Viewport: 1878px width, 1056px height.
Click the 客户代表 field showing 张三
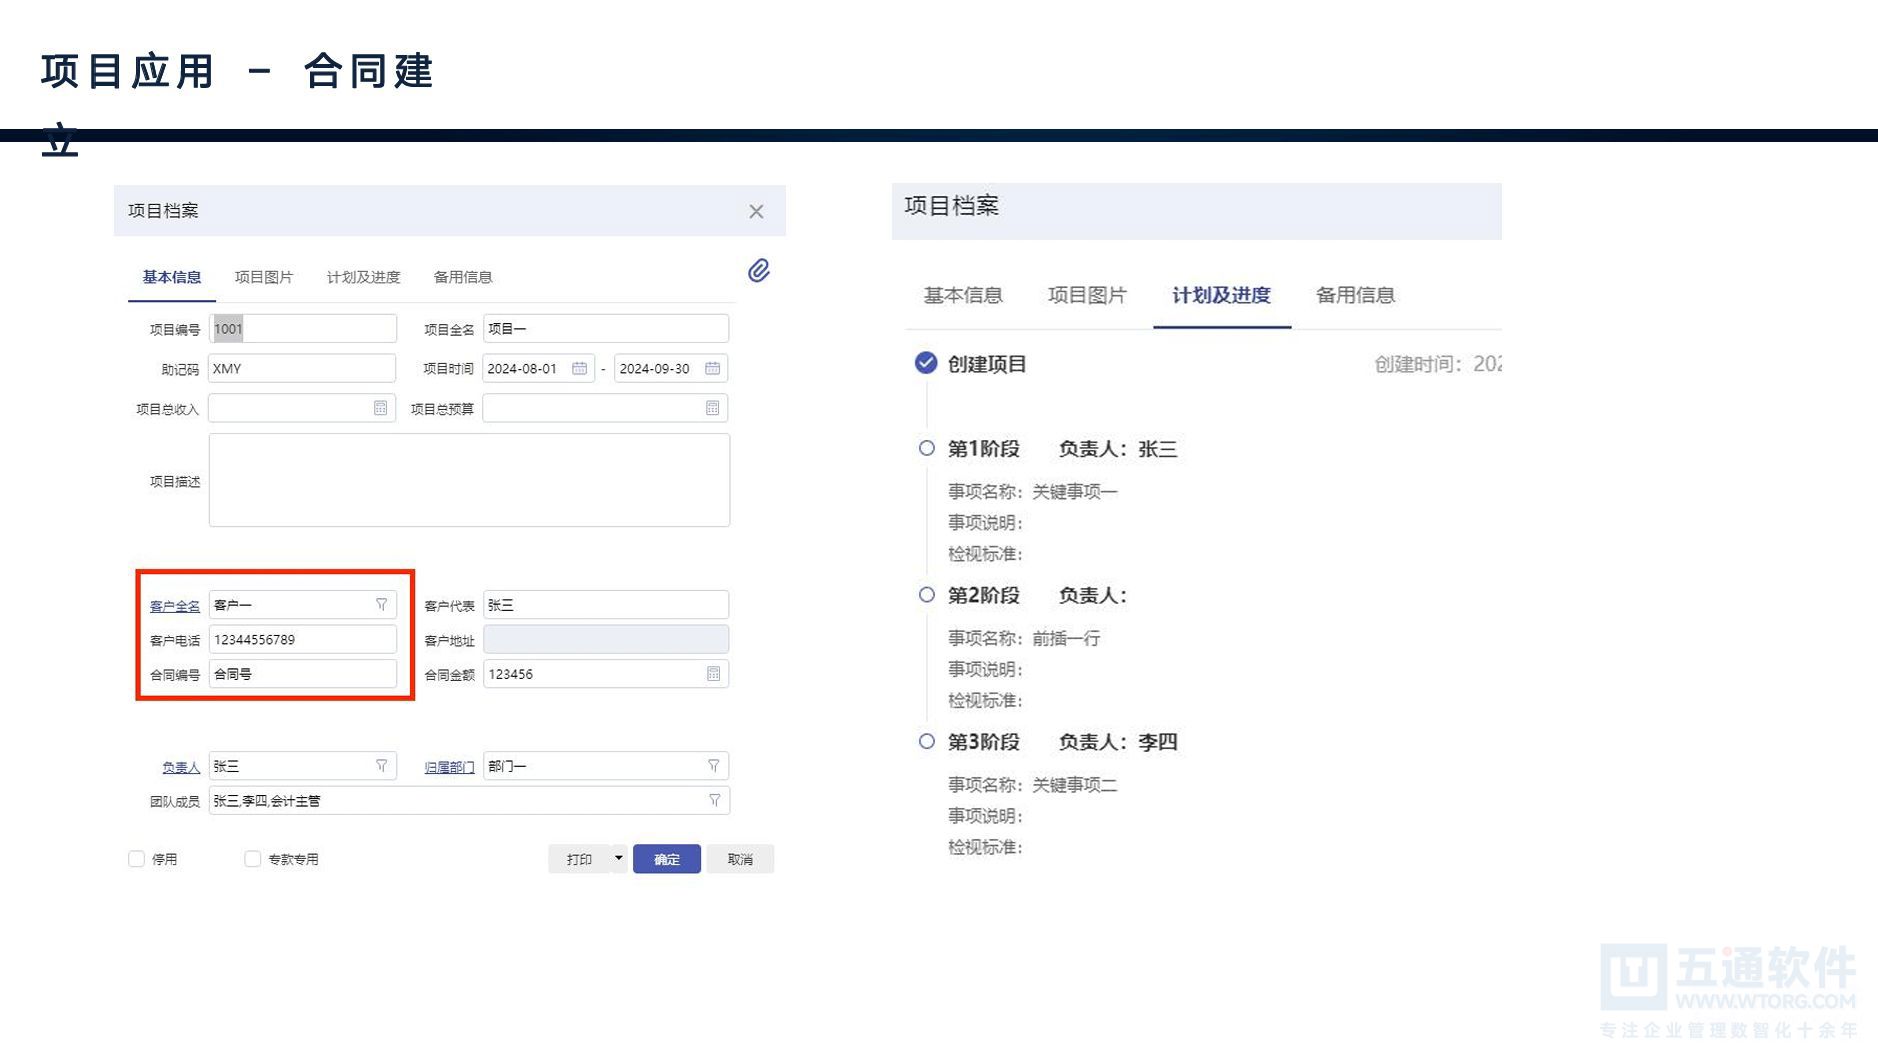click(x=606, y=604)
